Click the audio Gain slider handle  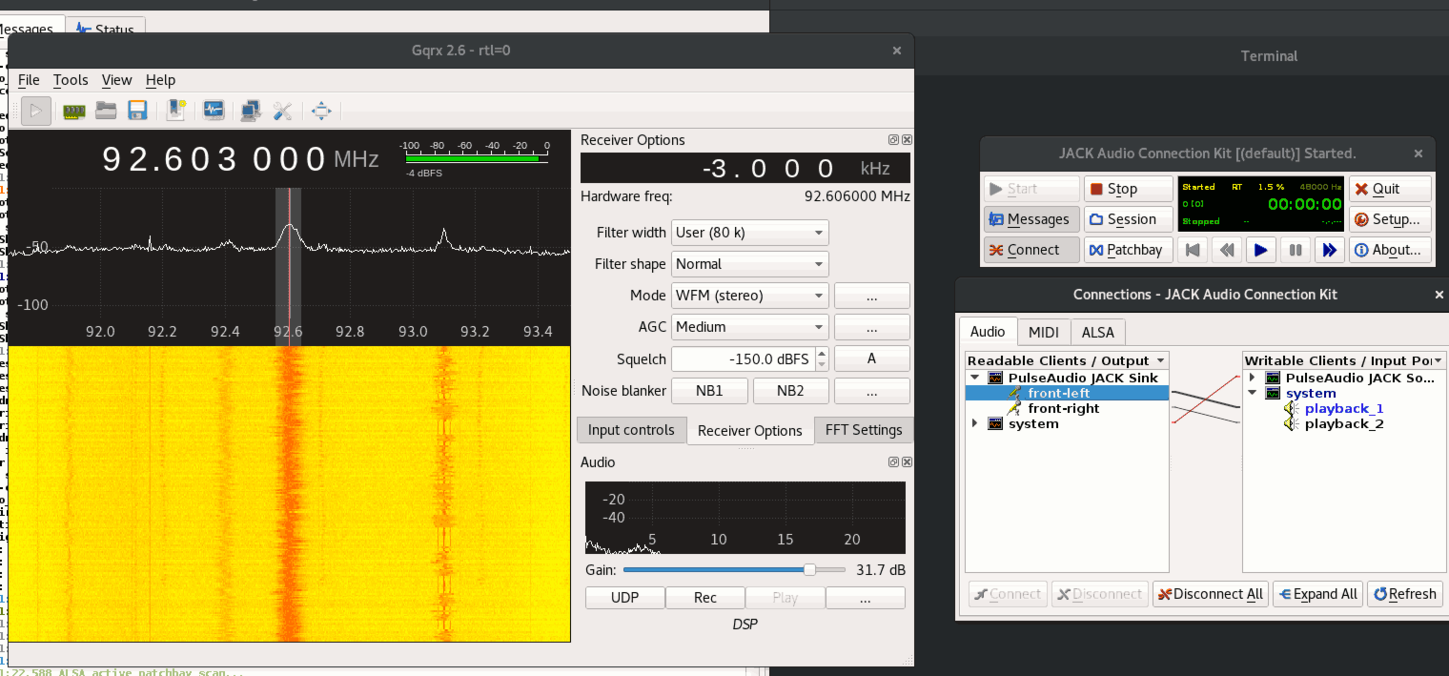pyautogui.click(x=809, y=570)
